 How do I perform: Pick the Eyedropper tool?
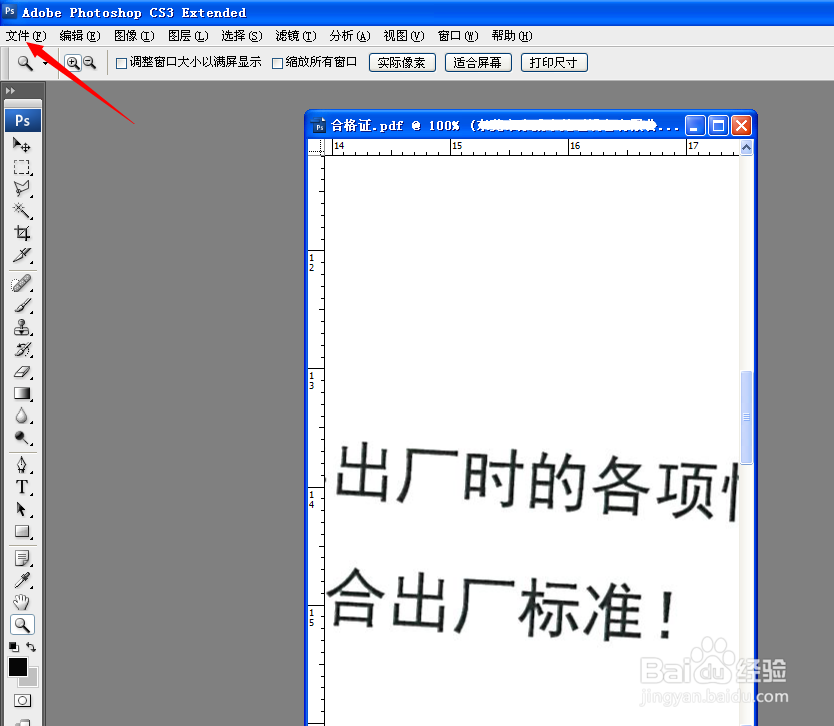(x=22, y=578)
